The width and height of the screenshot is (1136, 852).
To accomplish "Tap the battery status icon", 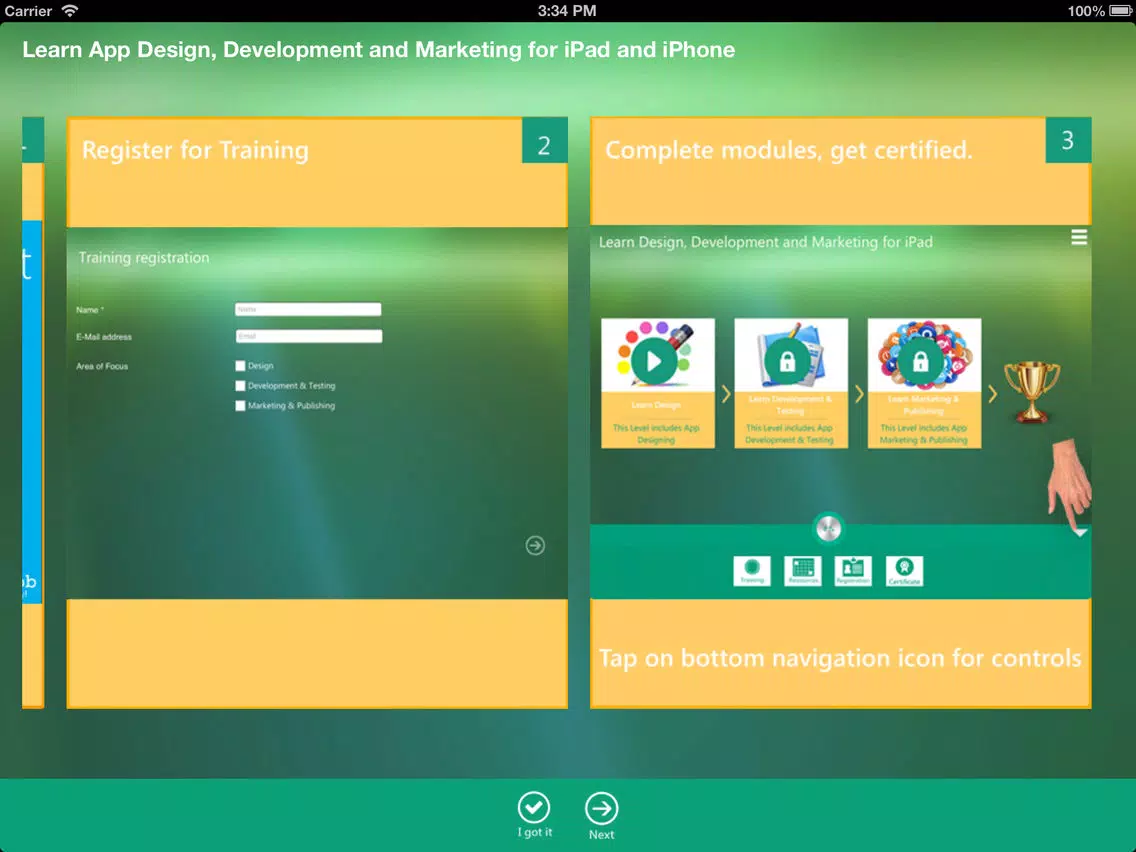I will click(1120, 11).
